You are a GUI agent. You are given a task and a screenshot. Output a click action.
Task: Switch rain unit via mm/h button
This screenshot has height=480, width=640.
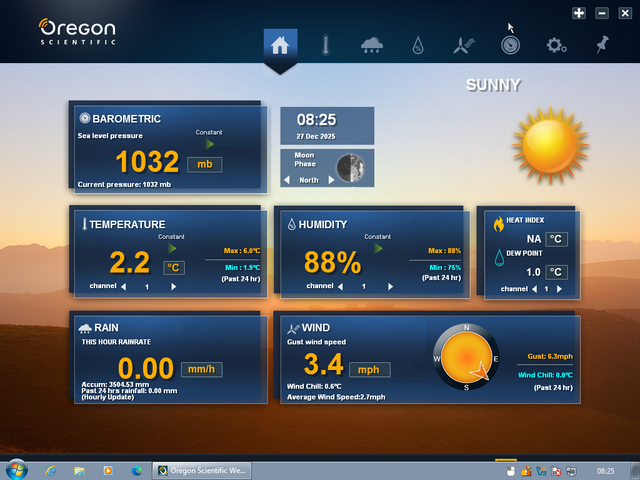[201, 369]
